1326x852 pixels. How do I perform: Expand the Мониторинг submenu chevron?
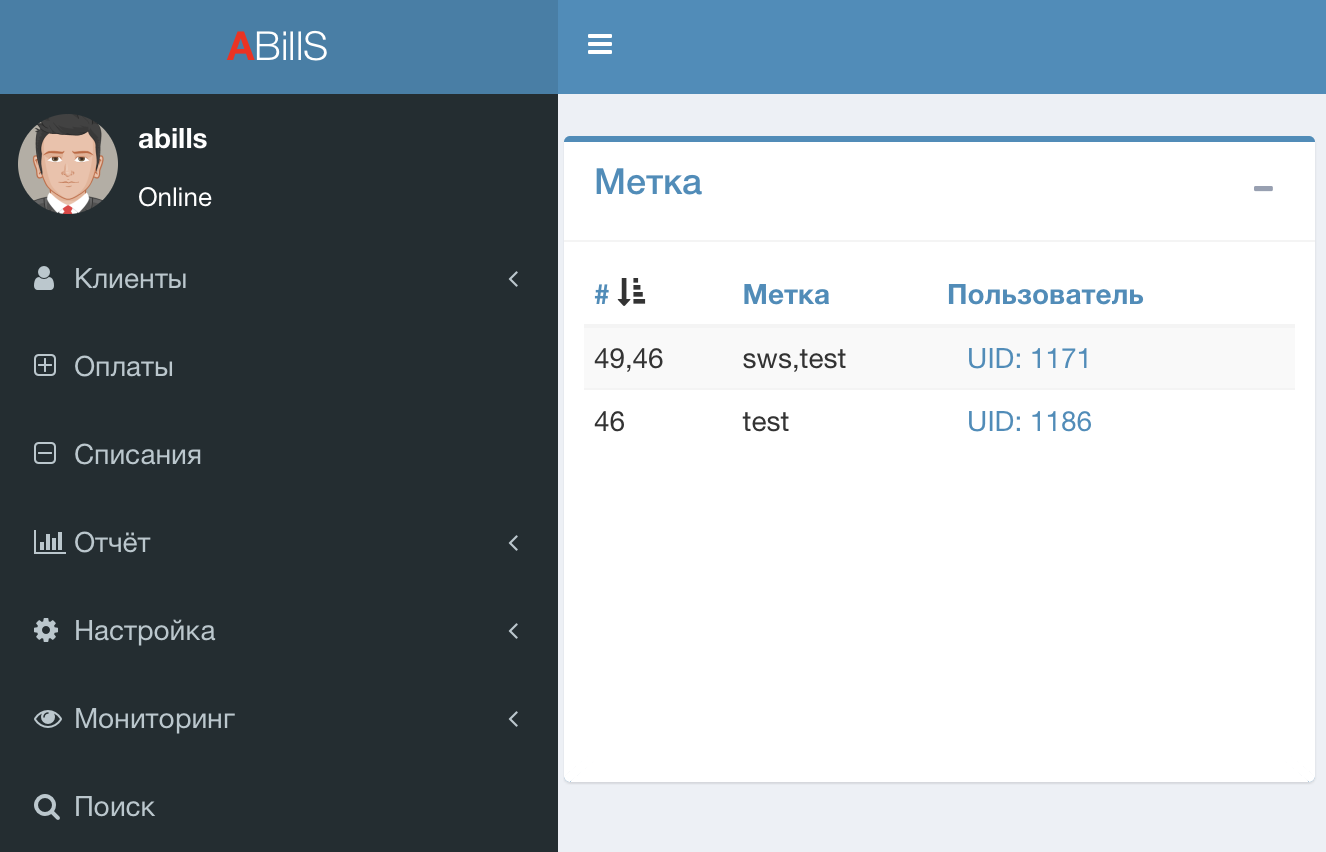pyautogui.click(x=514, y=719)
